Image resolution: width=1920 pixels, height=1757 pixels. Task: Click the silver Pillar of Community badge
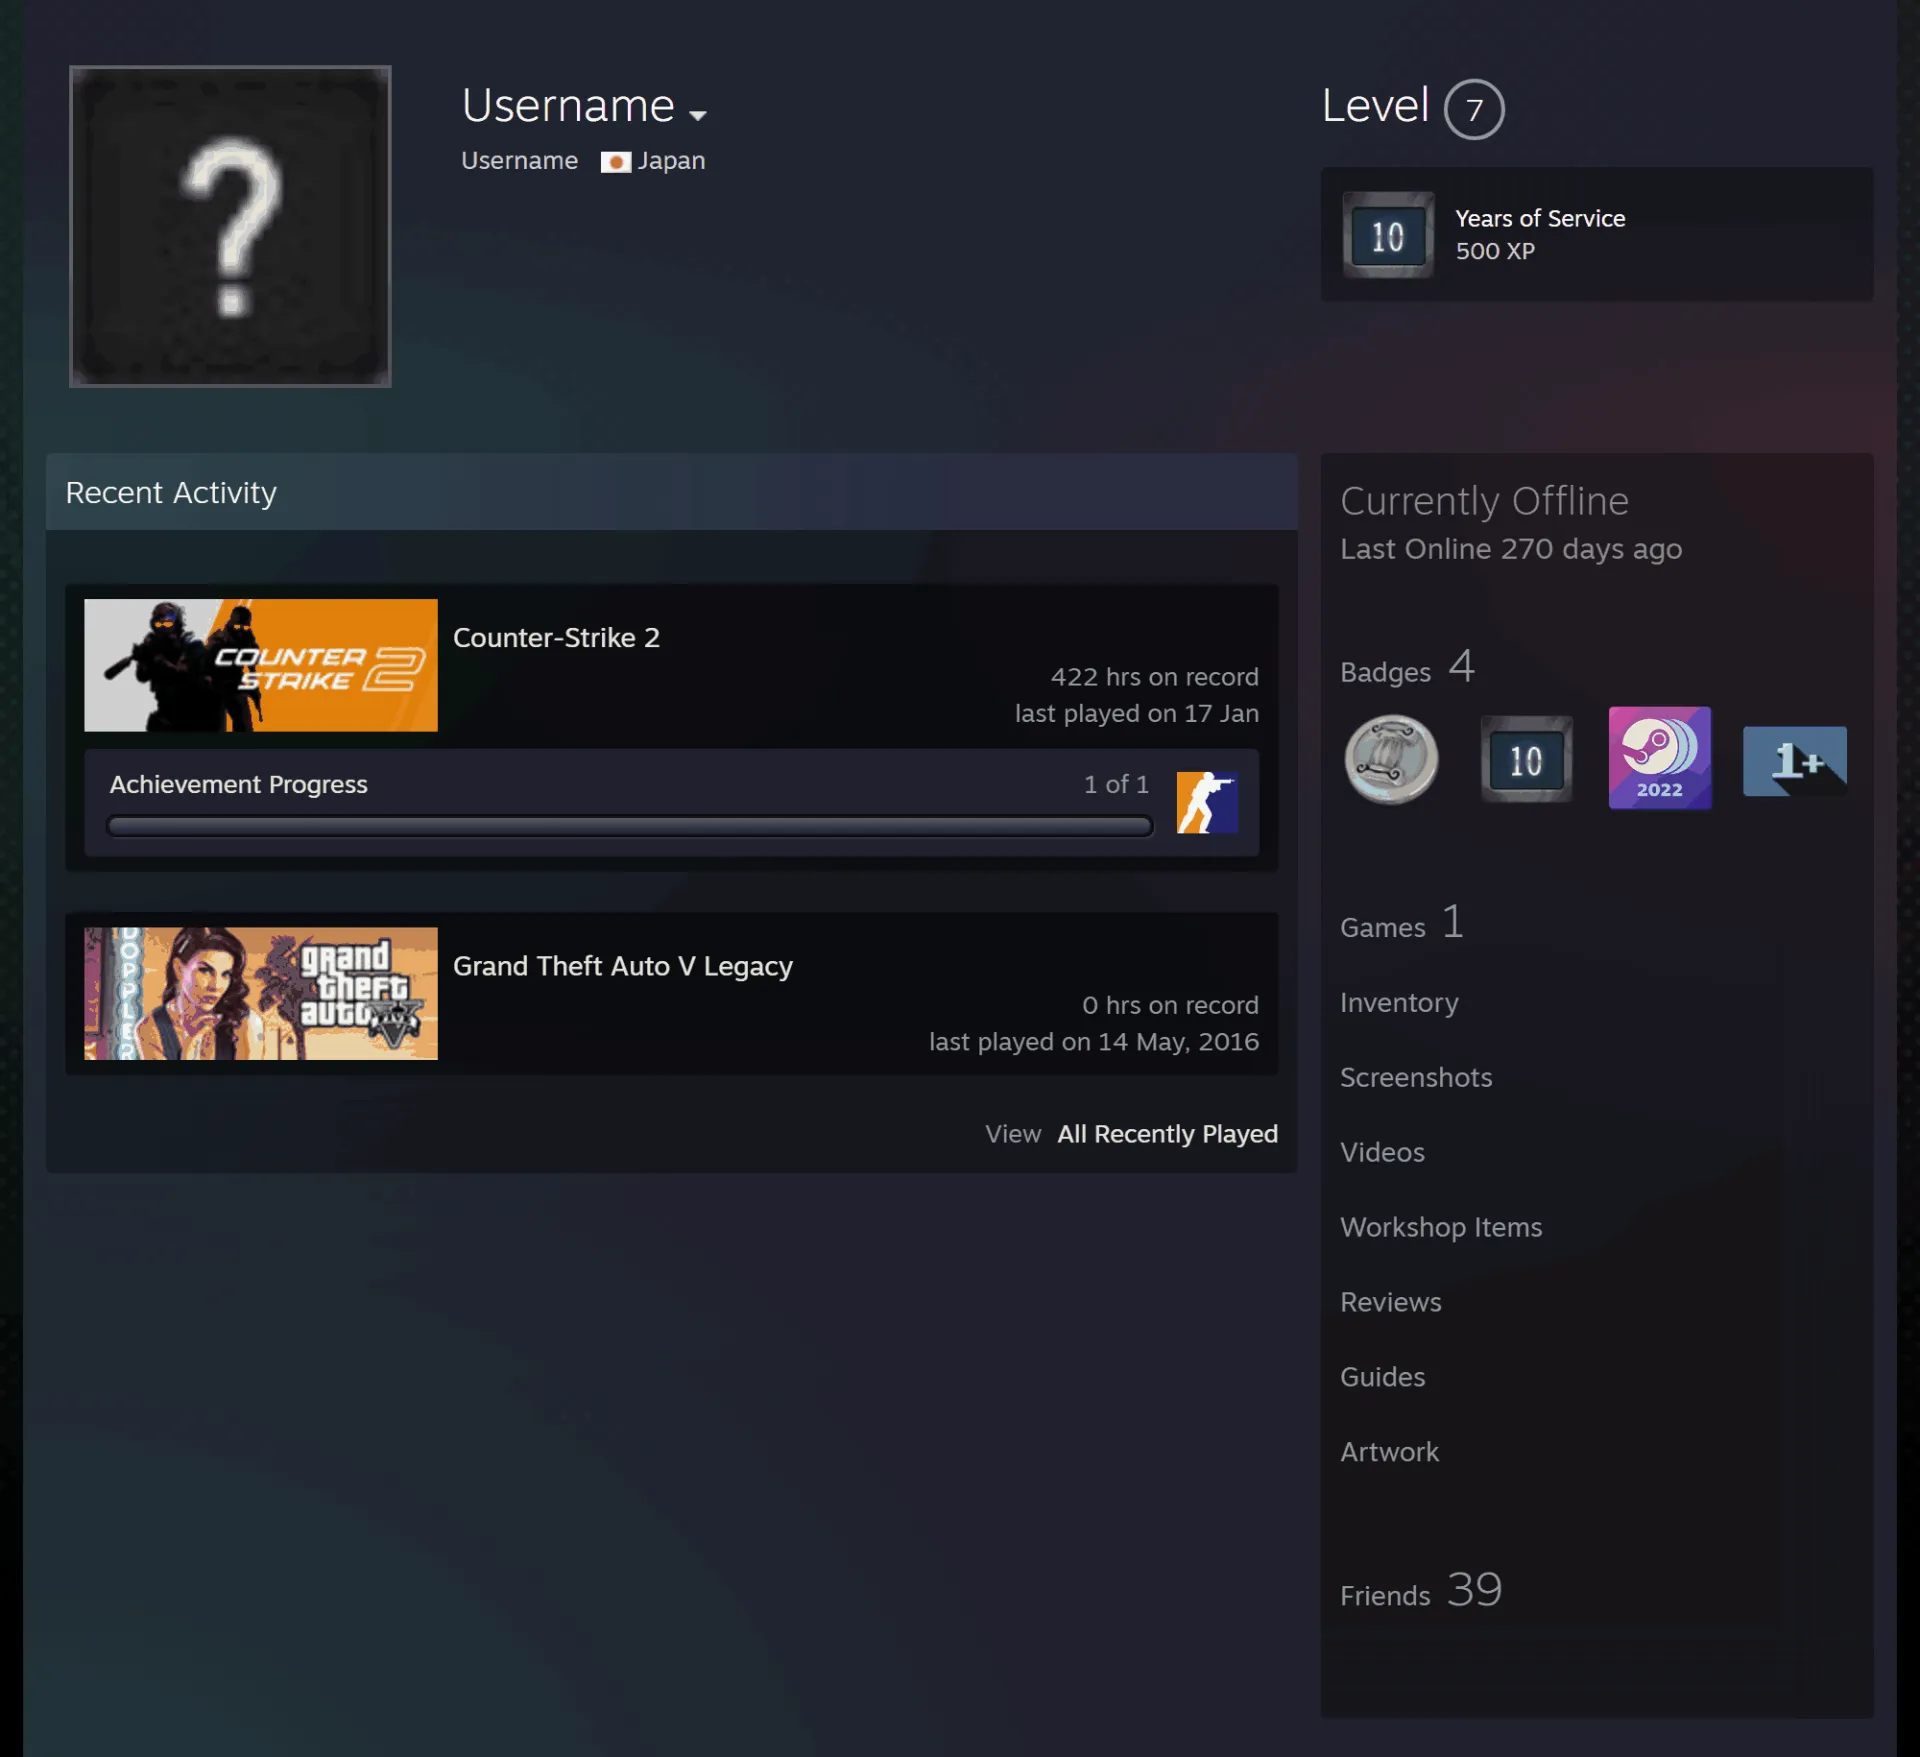click(1391, 759)
